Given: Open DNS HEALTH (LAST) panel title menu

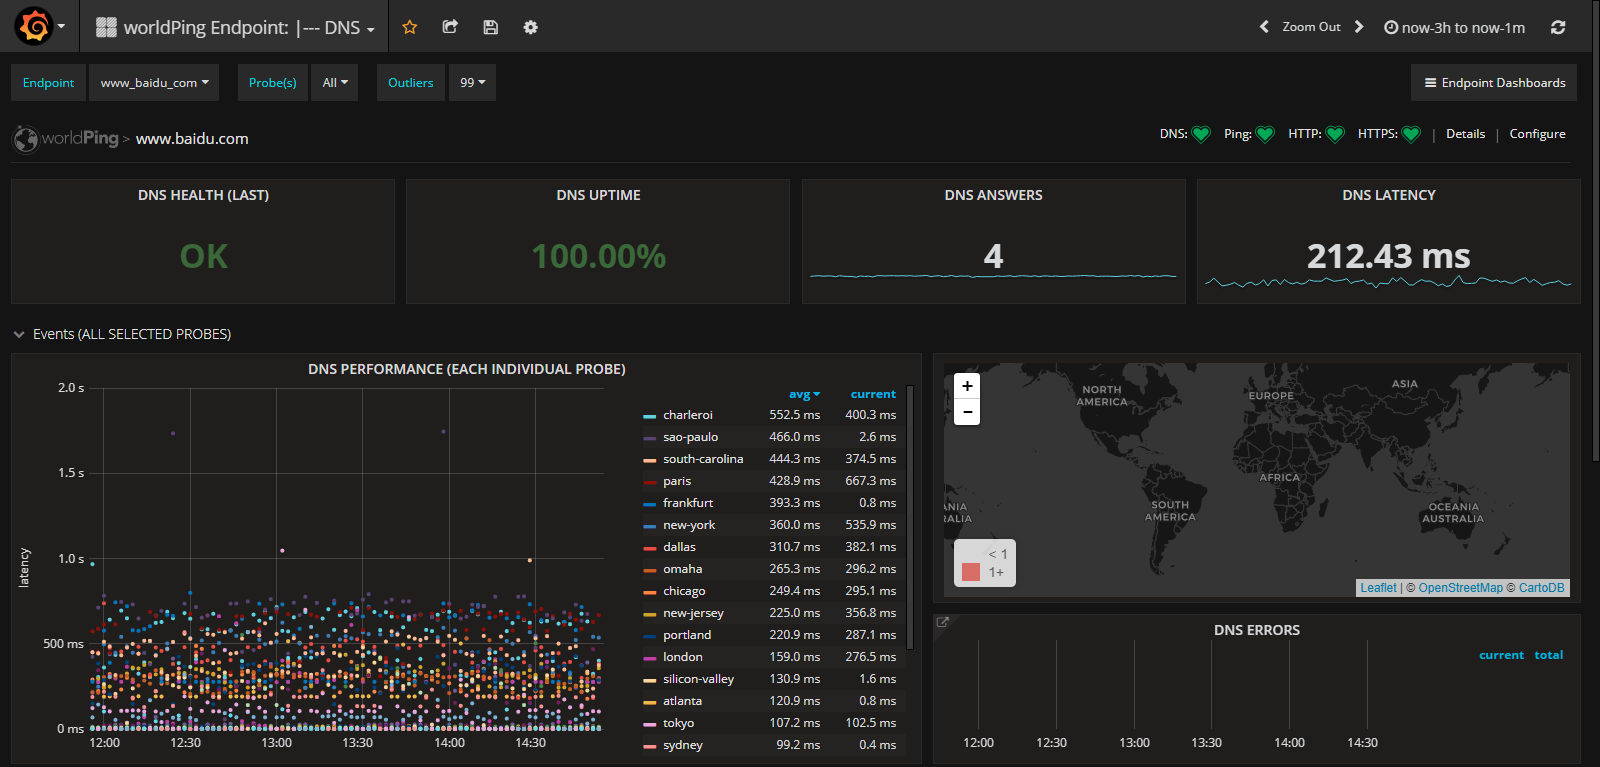Looking at the screenshot, I should coord(203,195).
